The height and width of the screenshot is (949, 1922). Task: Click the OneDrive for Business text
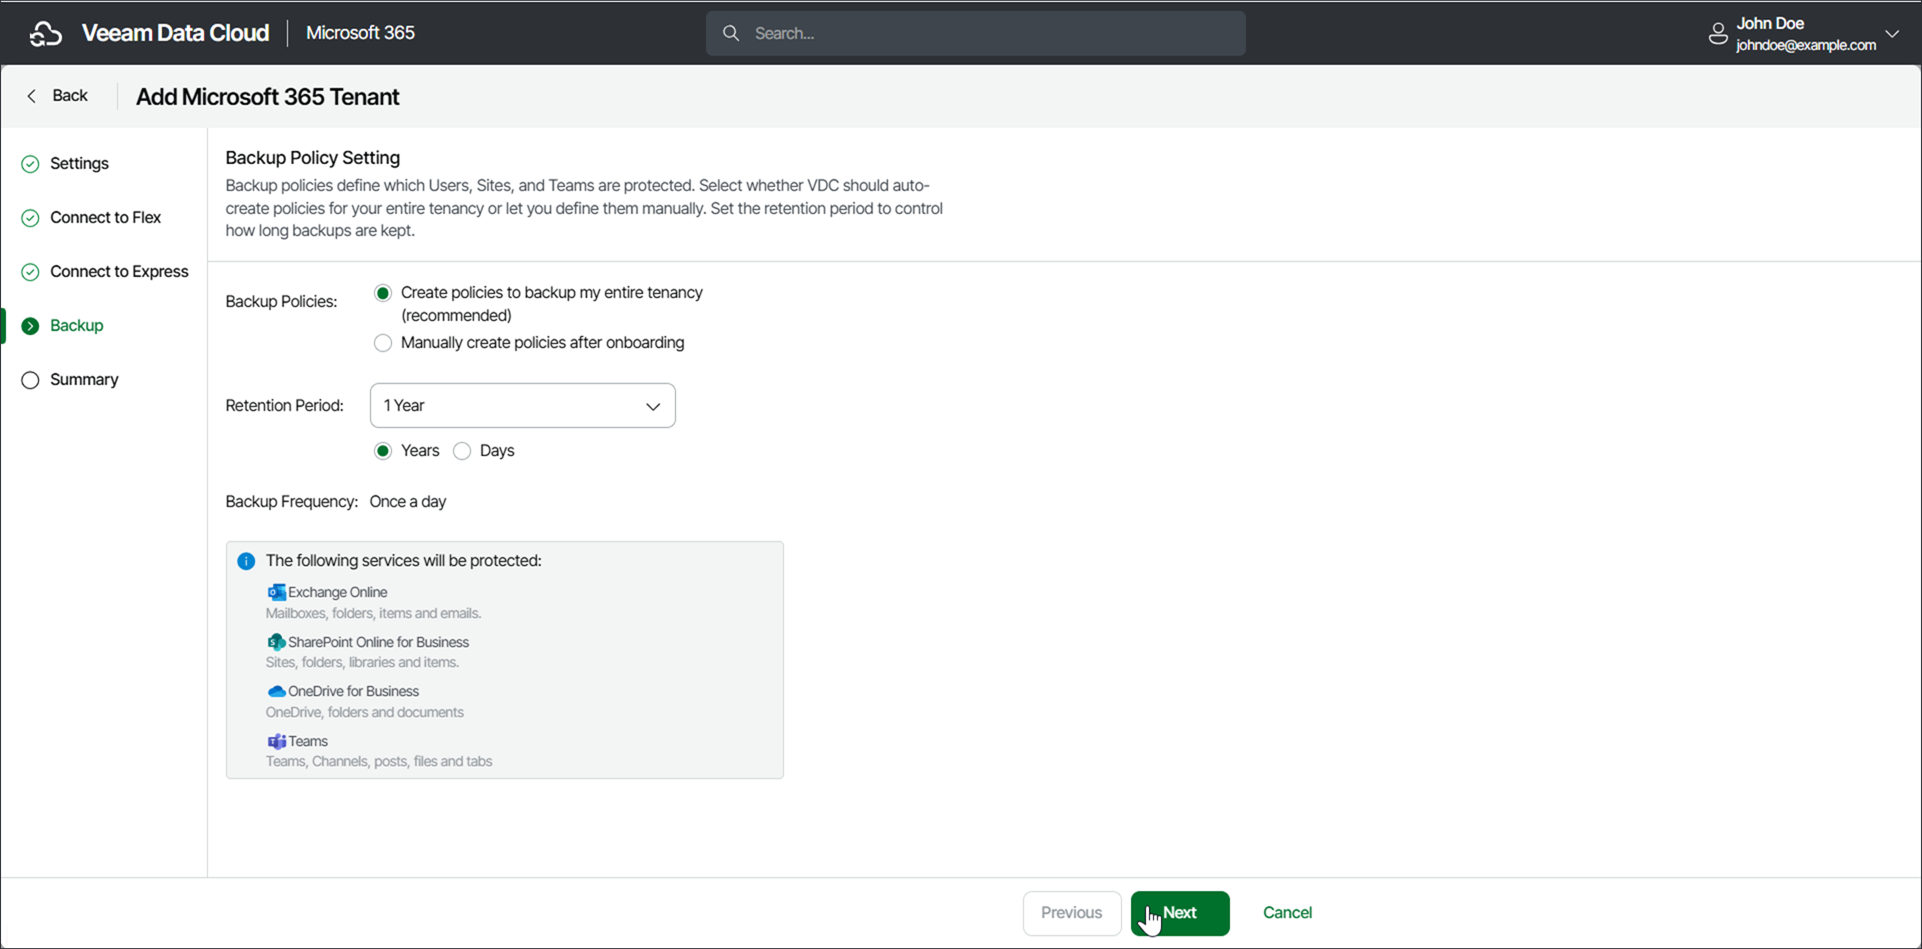pos(354,691)
